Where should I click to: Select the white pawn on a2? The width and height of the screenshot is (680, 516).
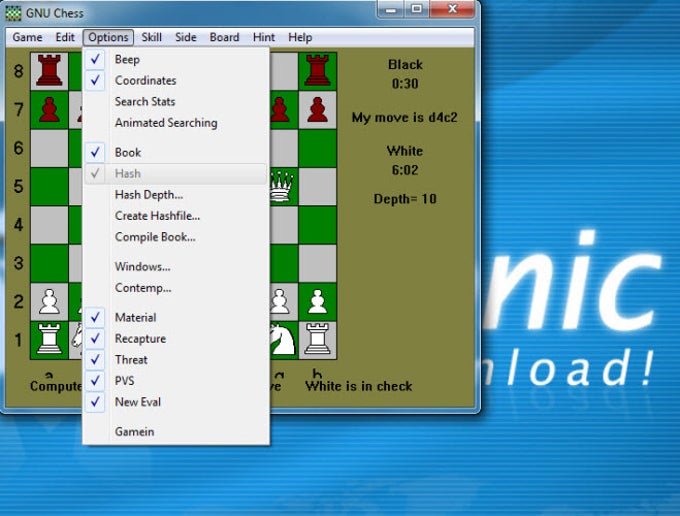point(49,302)
